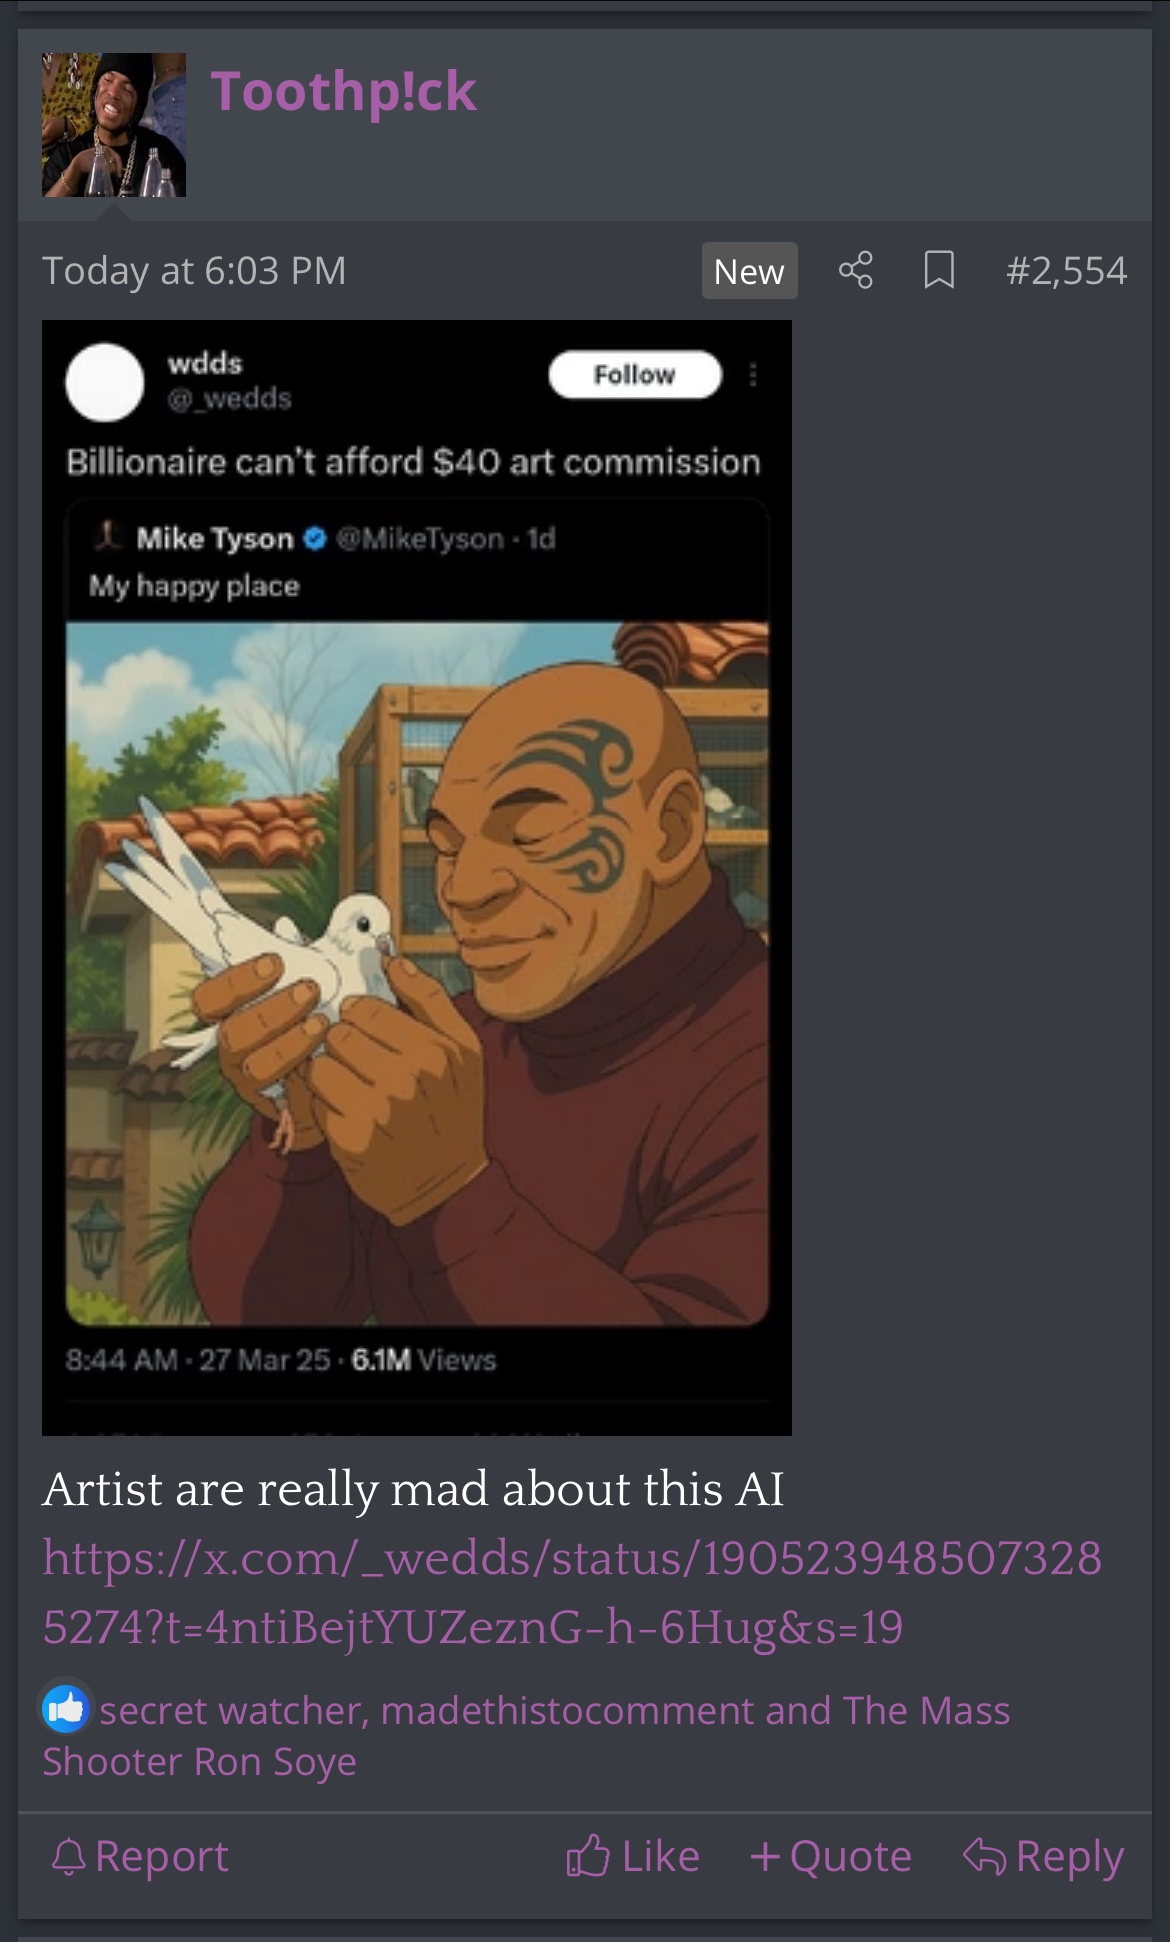Image resolution: width=1170 pixels, height=1942 pixels.
Task: Bookmark this post with the bookmark icon
Action: point(938,270)
